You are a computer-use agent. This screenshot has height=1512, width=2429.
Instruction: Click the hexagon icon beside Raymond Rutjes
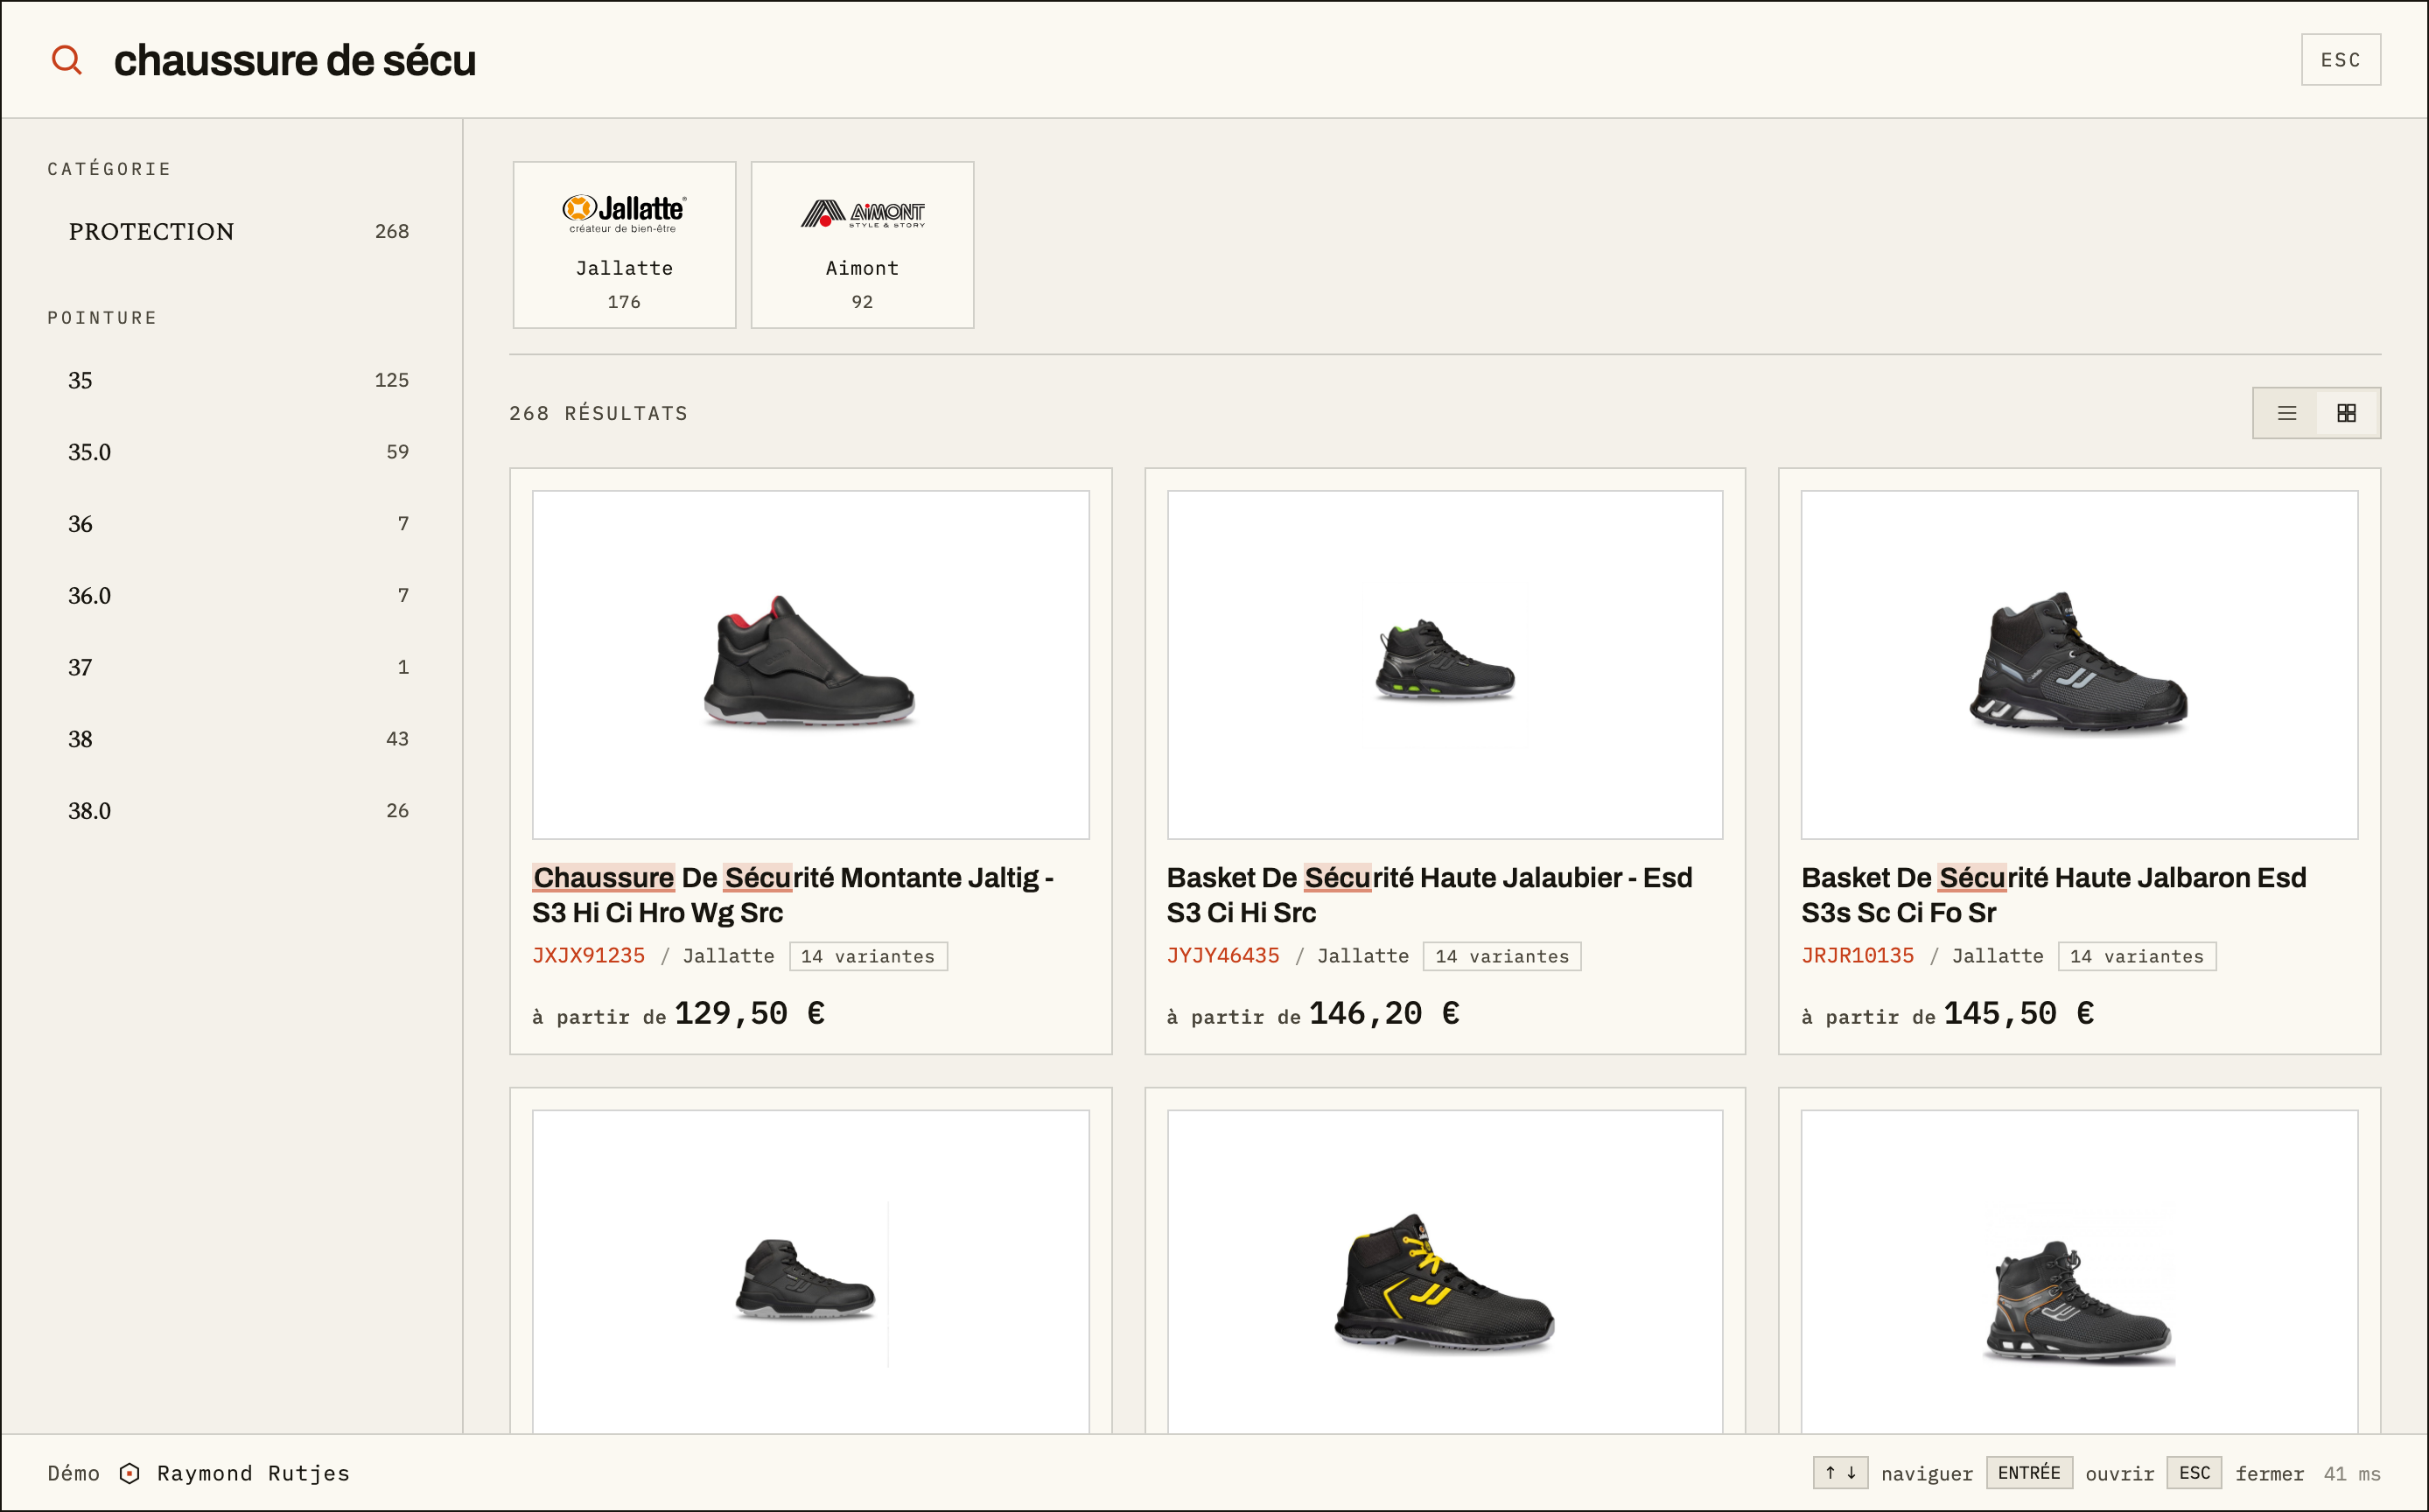(x=129, y=1473)
